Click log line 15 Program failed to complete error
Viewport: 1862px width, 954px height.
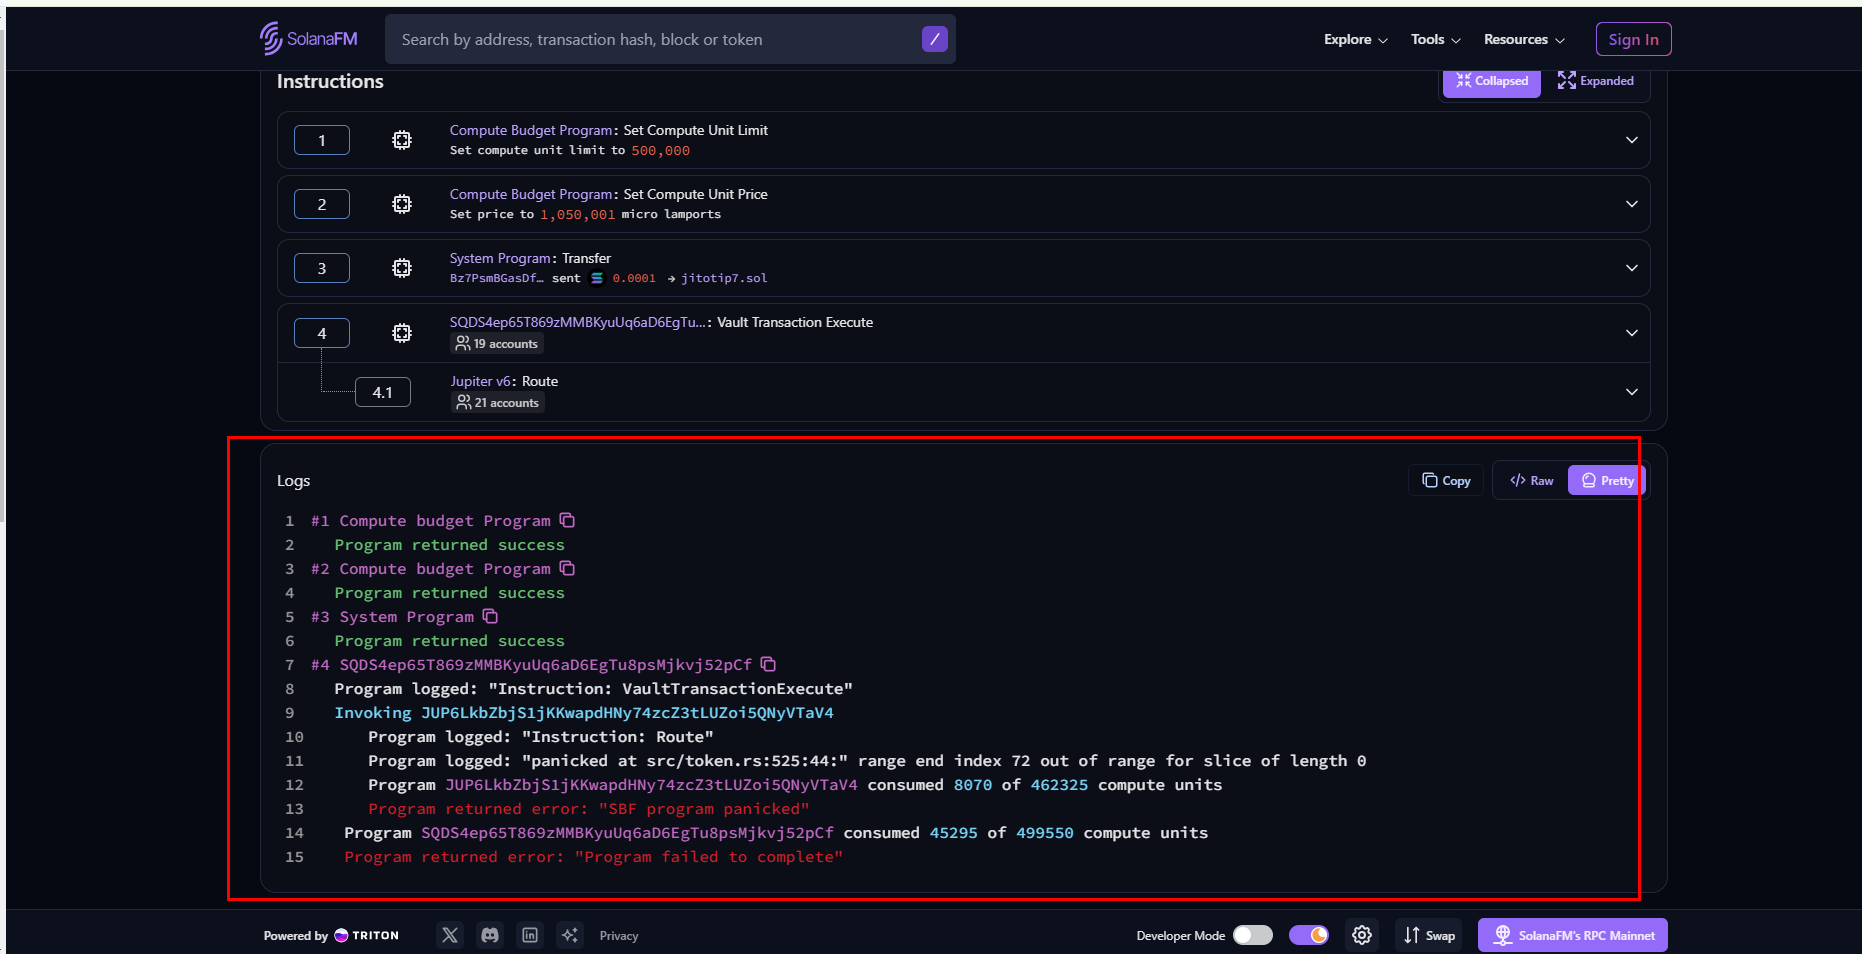tap(594, 857)
